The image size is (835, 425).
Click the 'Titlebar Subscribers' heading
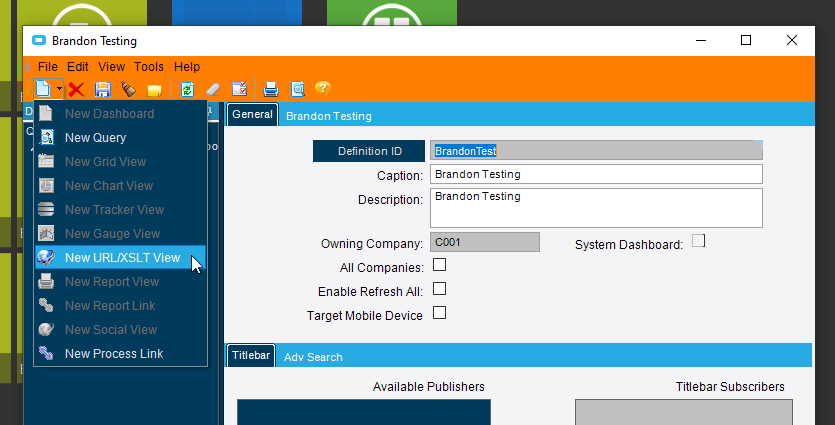[730, 387]
